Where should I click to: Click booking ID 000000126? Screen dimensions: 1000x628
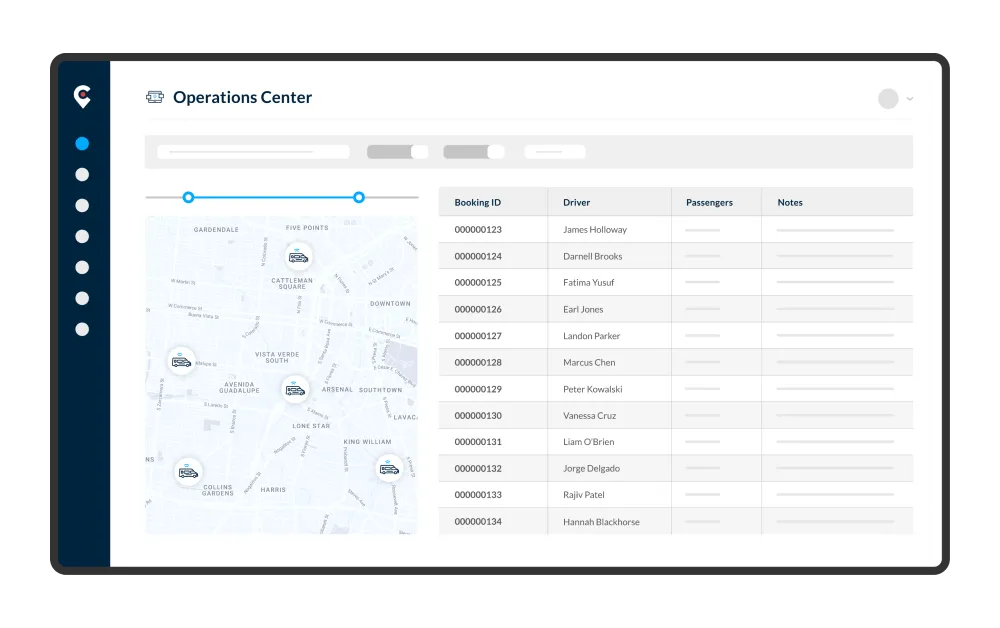click(478, 309)
